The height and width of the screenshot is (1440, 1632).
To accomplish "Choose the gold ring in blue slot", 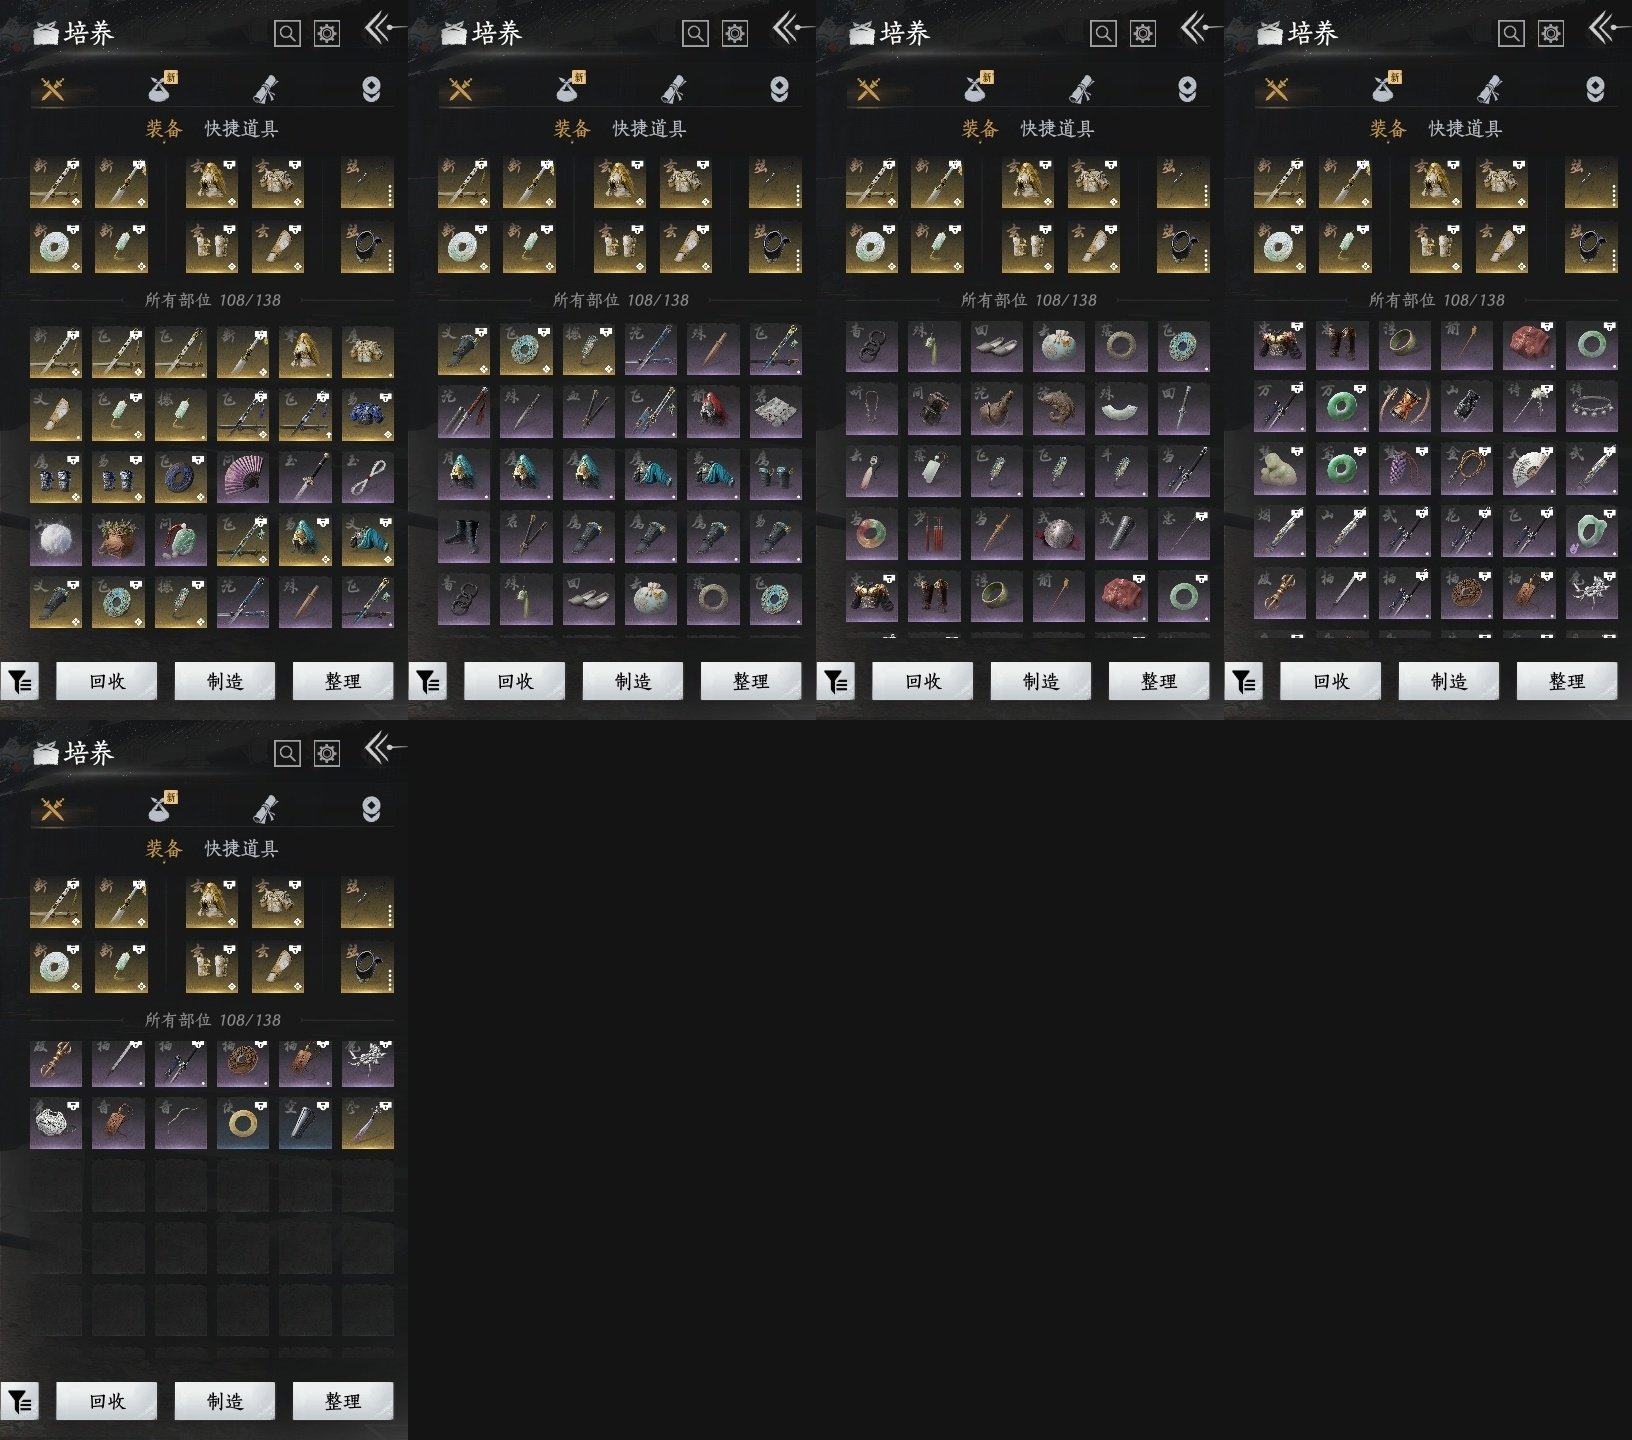I will (x=243, y=1123).
